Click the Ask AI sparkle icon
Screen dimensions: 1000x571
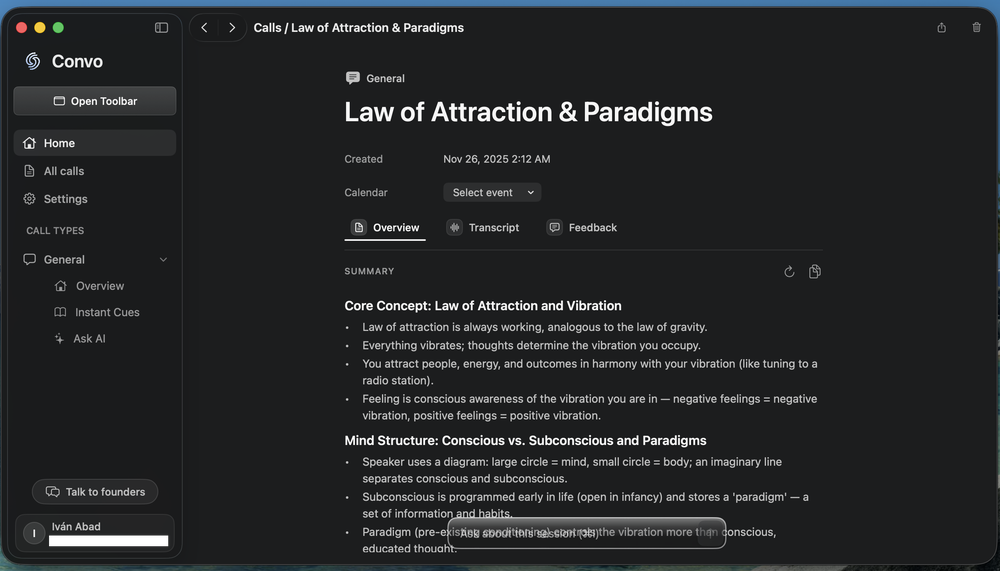tap(59, 339)
